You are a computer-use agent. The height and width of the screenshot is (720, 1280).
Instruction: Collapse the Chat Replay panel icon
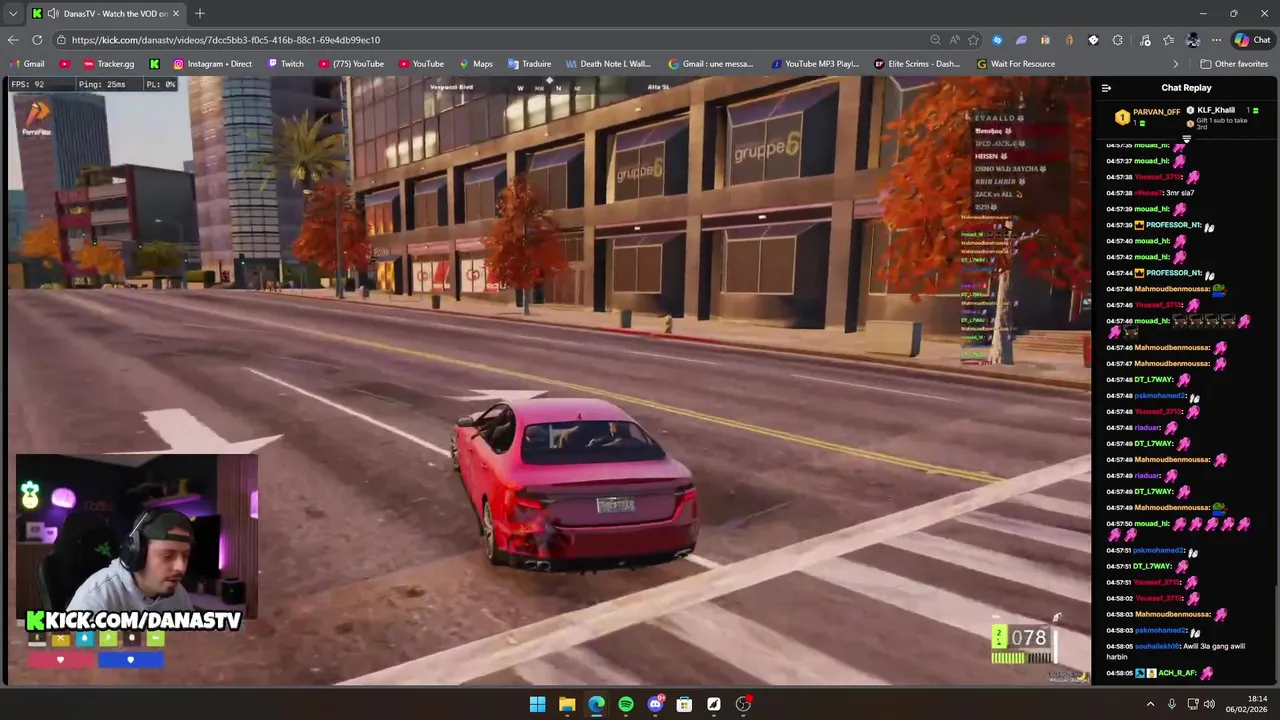click(1106, 88)
